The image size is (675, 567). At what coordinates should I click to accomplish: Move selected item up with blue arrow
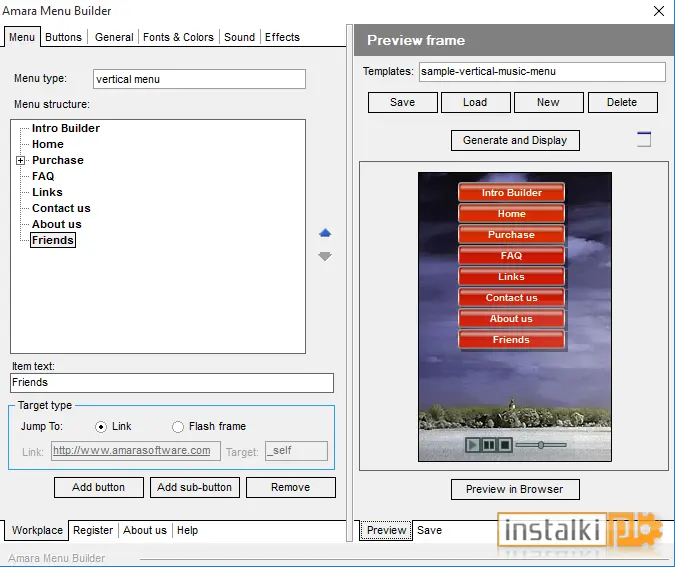point(325,233)
